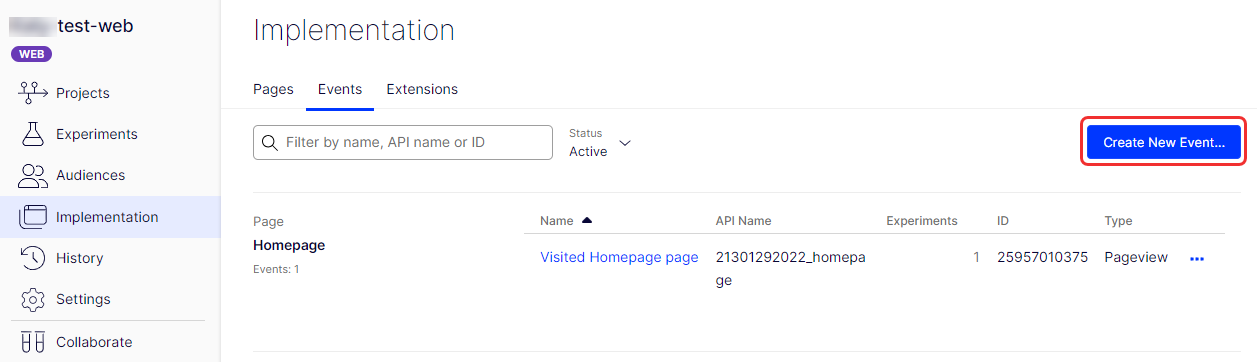This screenshot has width=1257, height=362.
Task: Click the search magnifier icon
Action: (269, 143)
